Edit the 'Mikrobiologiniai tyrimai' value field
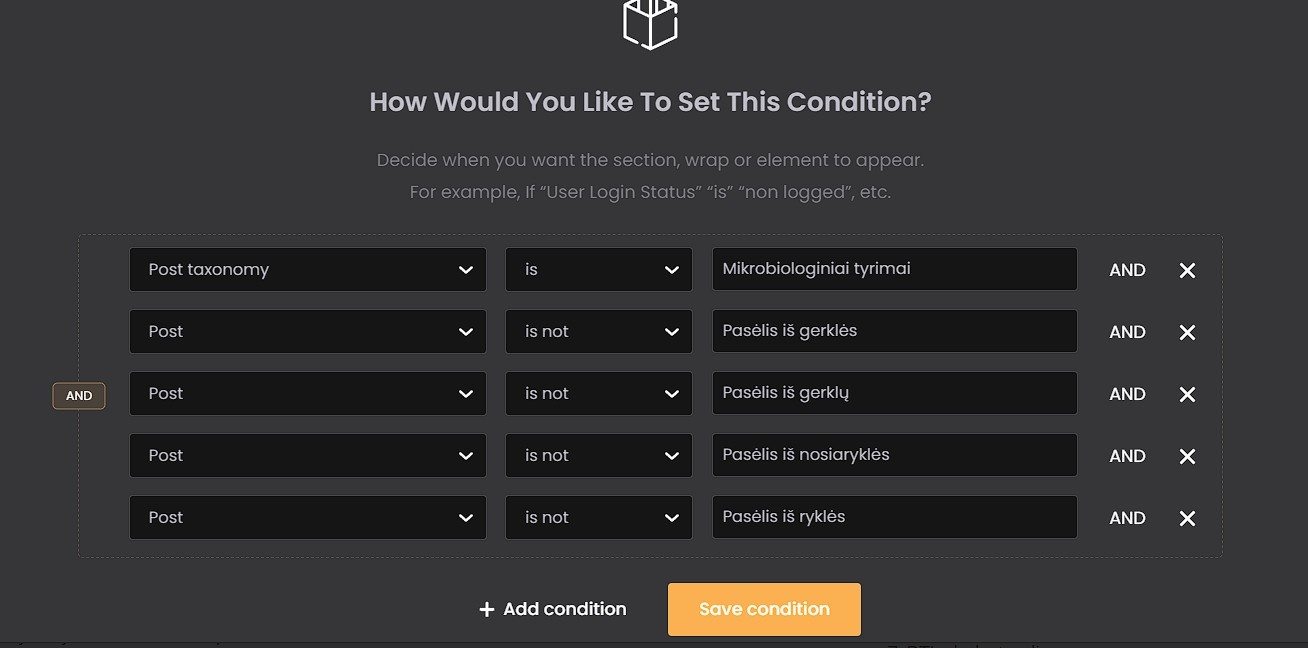The width and height of the screenshot is (1308, 648). (894, 270)
